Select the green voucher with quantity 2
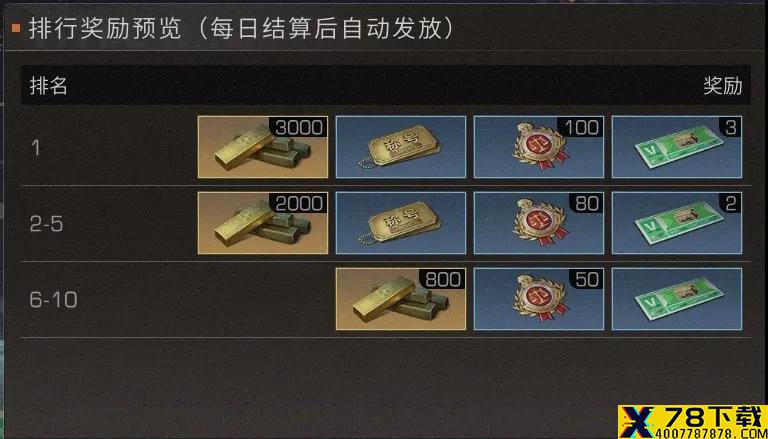Image resolution: width=768 pixels, height=439 pixels. point(677,223)
